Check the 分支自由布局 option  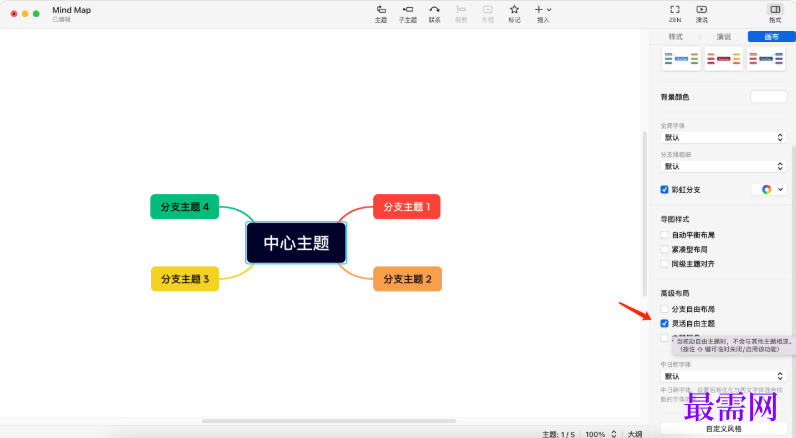tap(664, 310)
